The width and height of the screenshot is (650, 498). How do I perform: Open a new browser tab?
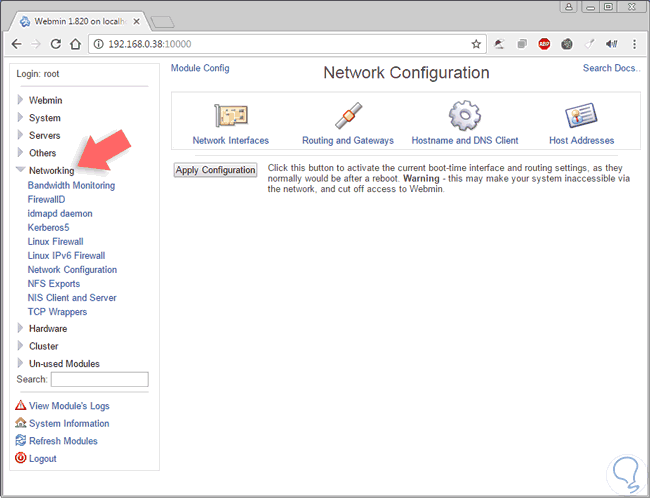click(x=162, y=22)
